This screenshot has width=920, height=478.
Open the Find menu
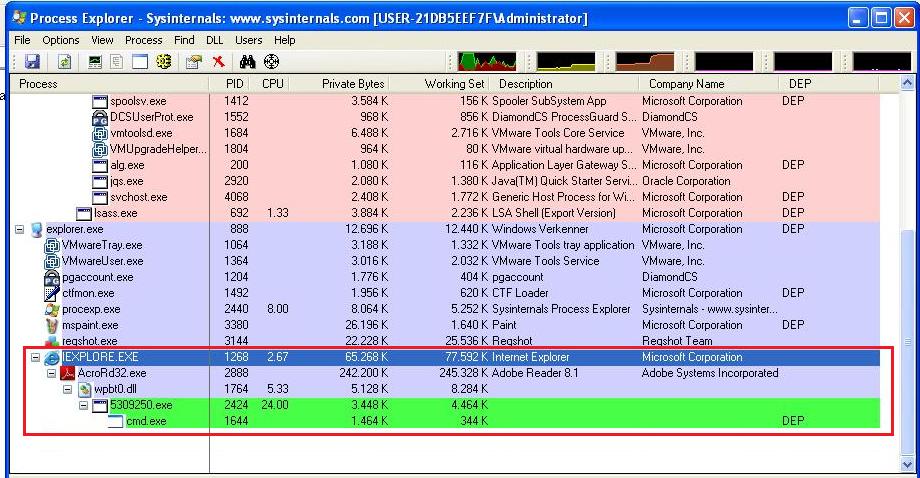point(184,40)
